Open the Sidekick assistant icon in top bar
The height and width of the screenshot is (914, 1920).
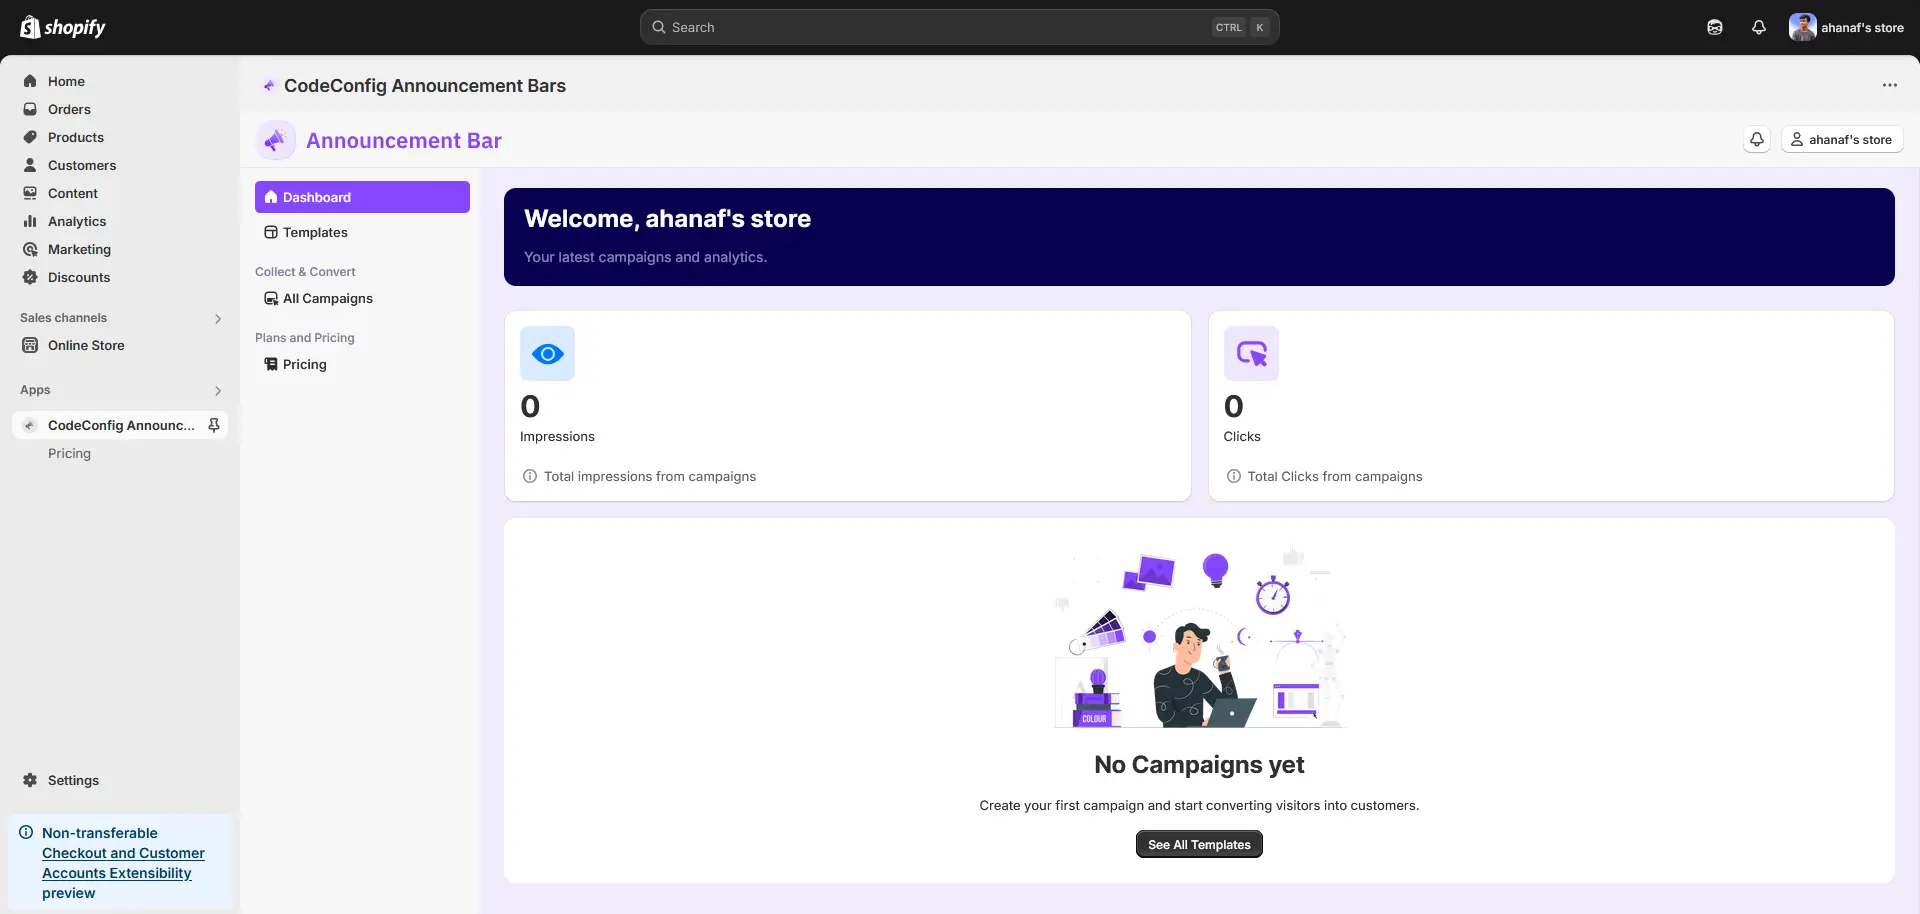(x=1715, y=27)
